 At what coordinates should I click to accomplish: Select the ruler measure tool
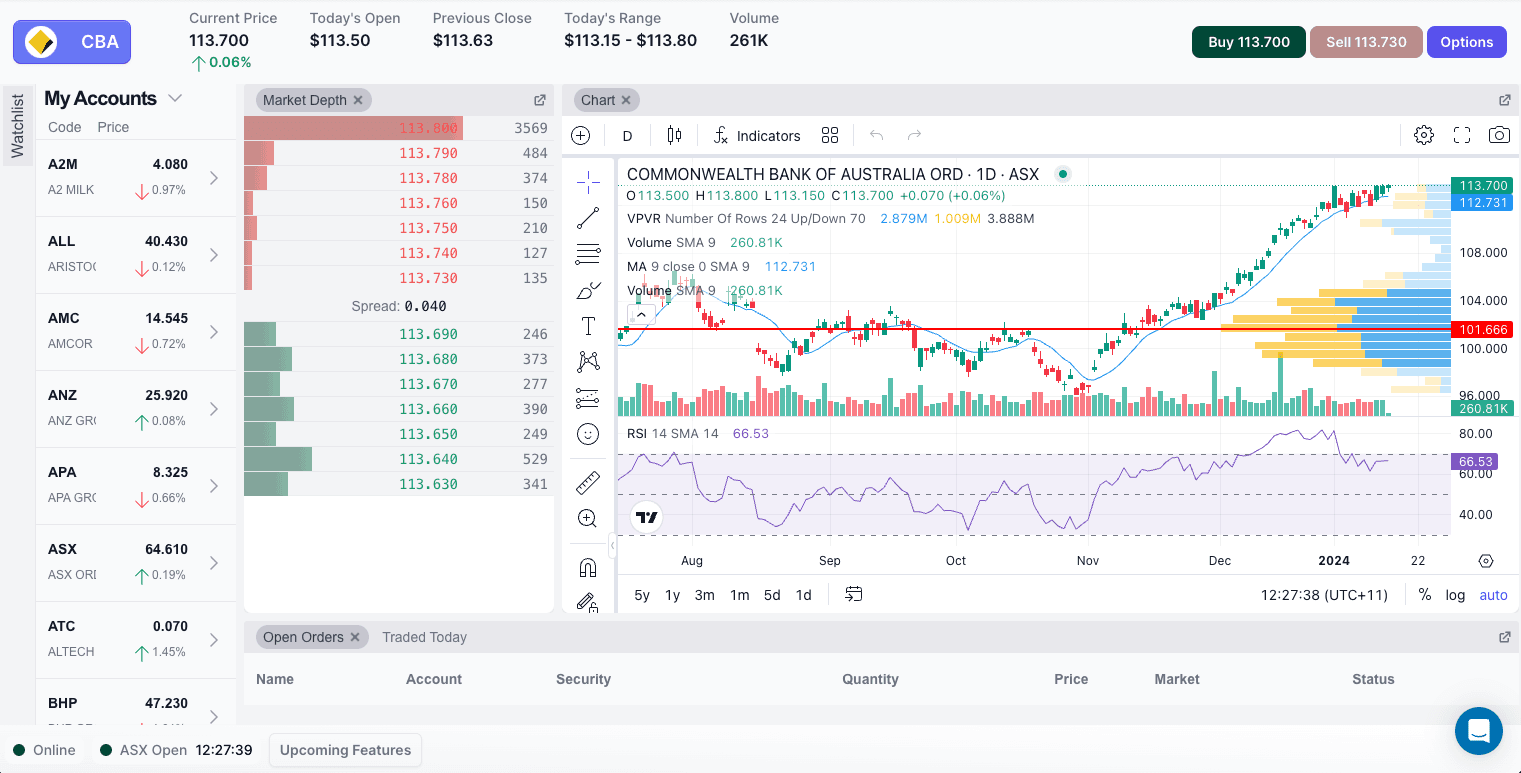click(x=588, y=483)
